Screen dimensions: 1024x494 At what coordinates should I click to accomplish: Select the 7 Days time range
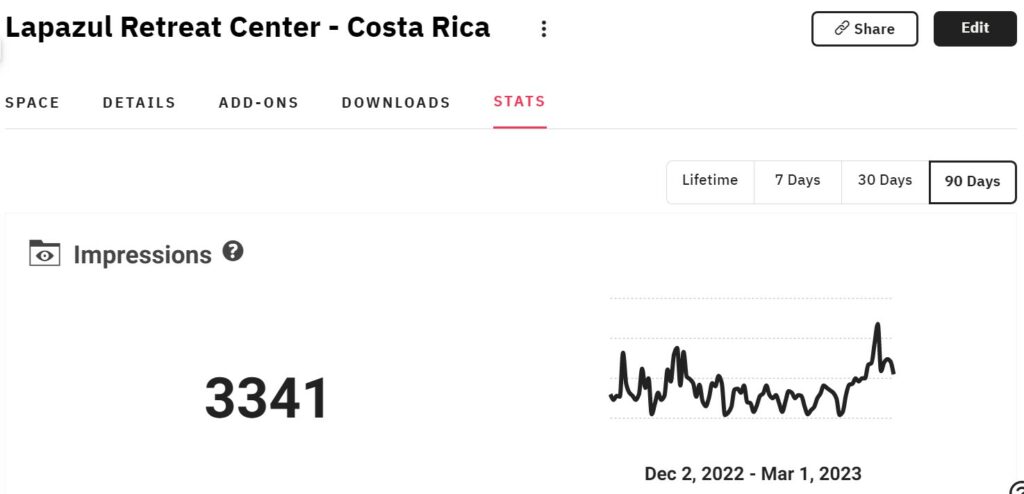pos(797,182)
